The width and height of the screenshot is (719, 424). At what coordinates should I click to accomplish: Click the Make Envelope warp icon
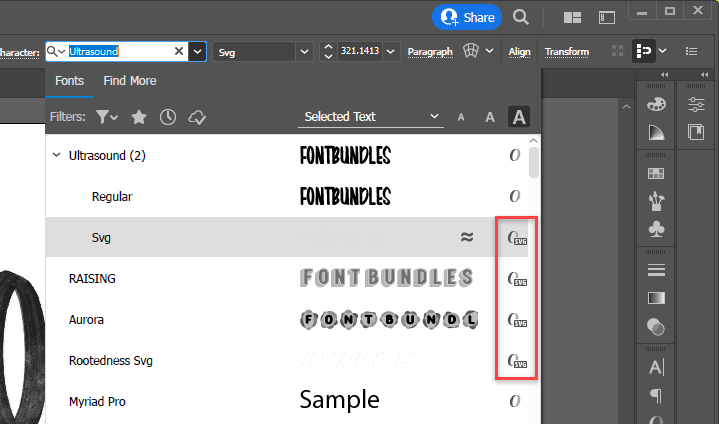(x=470, y=50)
